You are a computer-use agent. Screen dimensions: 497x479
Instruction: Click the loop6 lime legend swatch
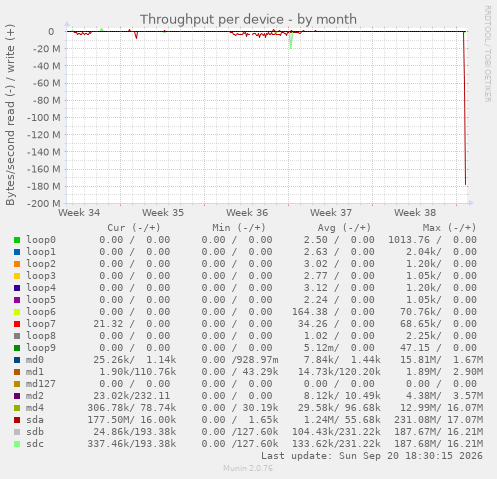17,312
